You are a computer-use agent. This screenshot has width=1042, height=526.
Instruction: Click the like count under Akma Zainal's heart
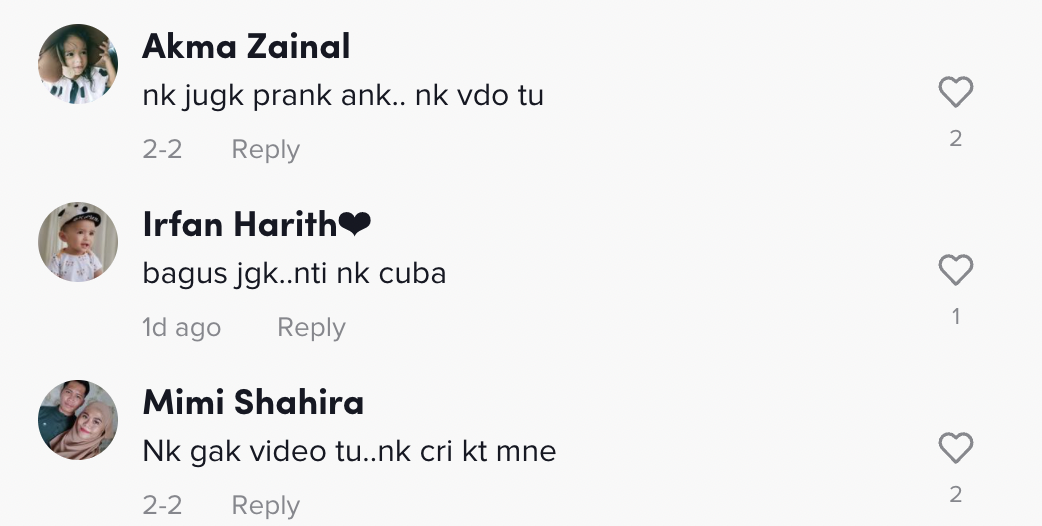956,138
